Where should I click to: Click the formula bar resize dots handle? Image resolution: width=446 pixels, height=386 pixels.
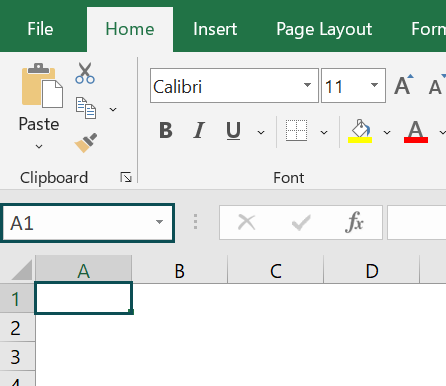[196, 222]
